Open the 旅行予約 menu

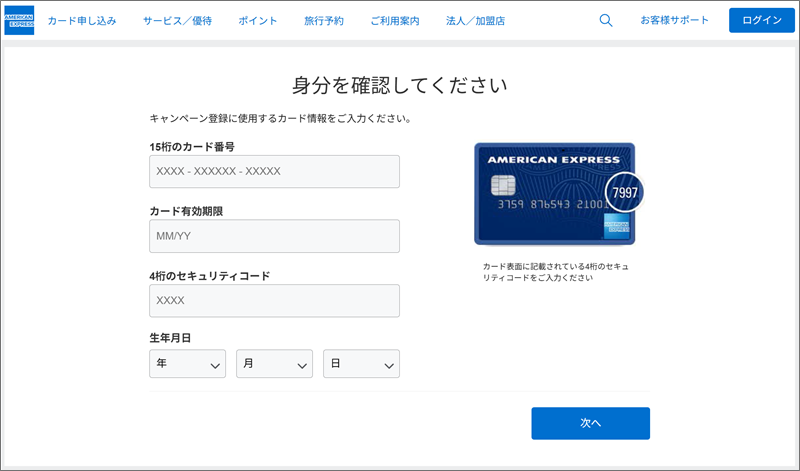point(323,21)
